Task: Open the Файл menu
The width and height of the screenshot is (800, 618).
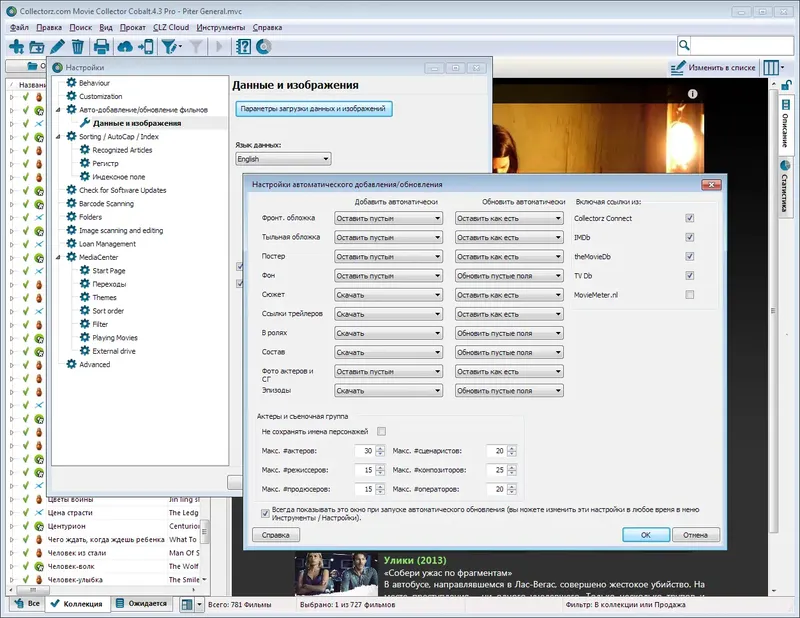Action: coord(19,28)
